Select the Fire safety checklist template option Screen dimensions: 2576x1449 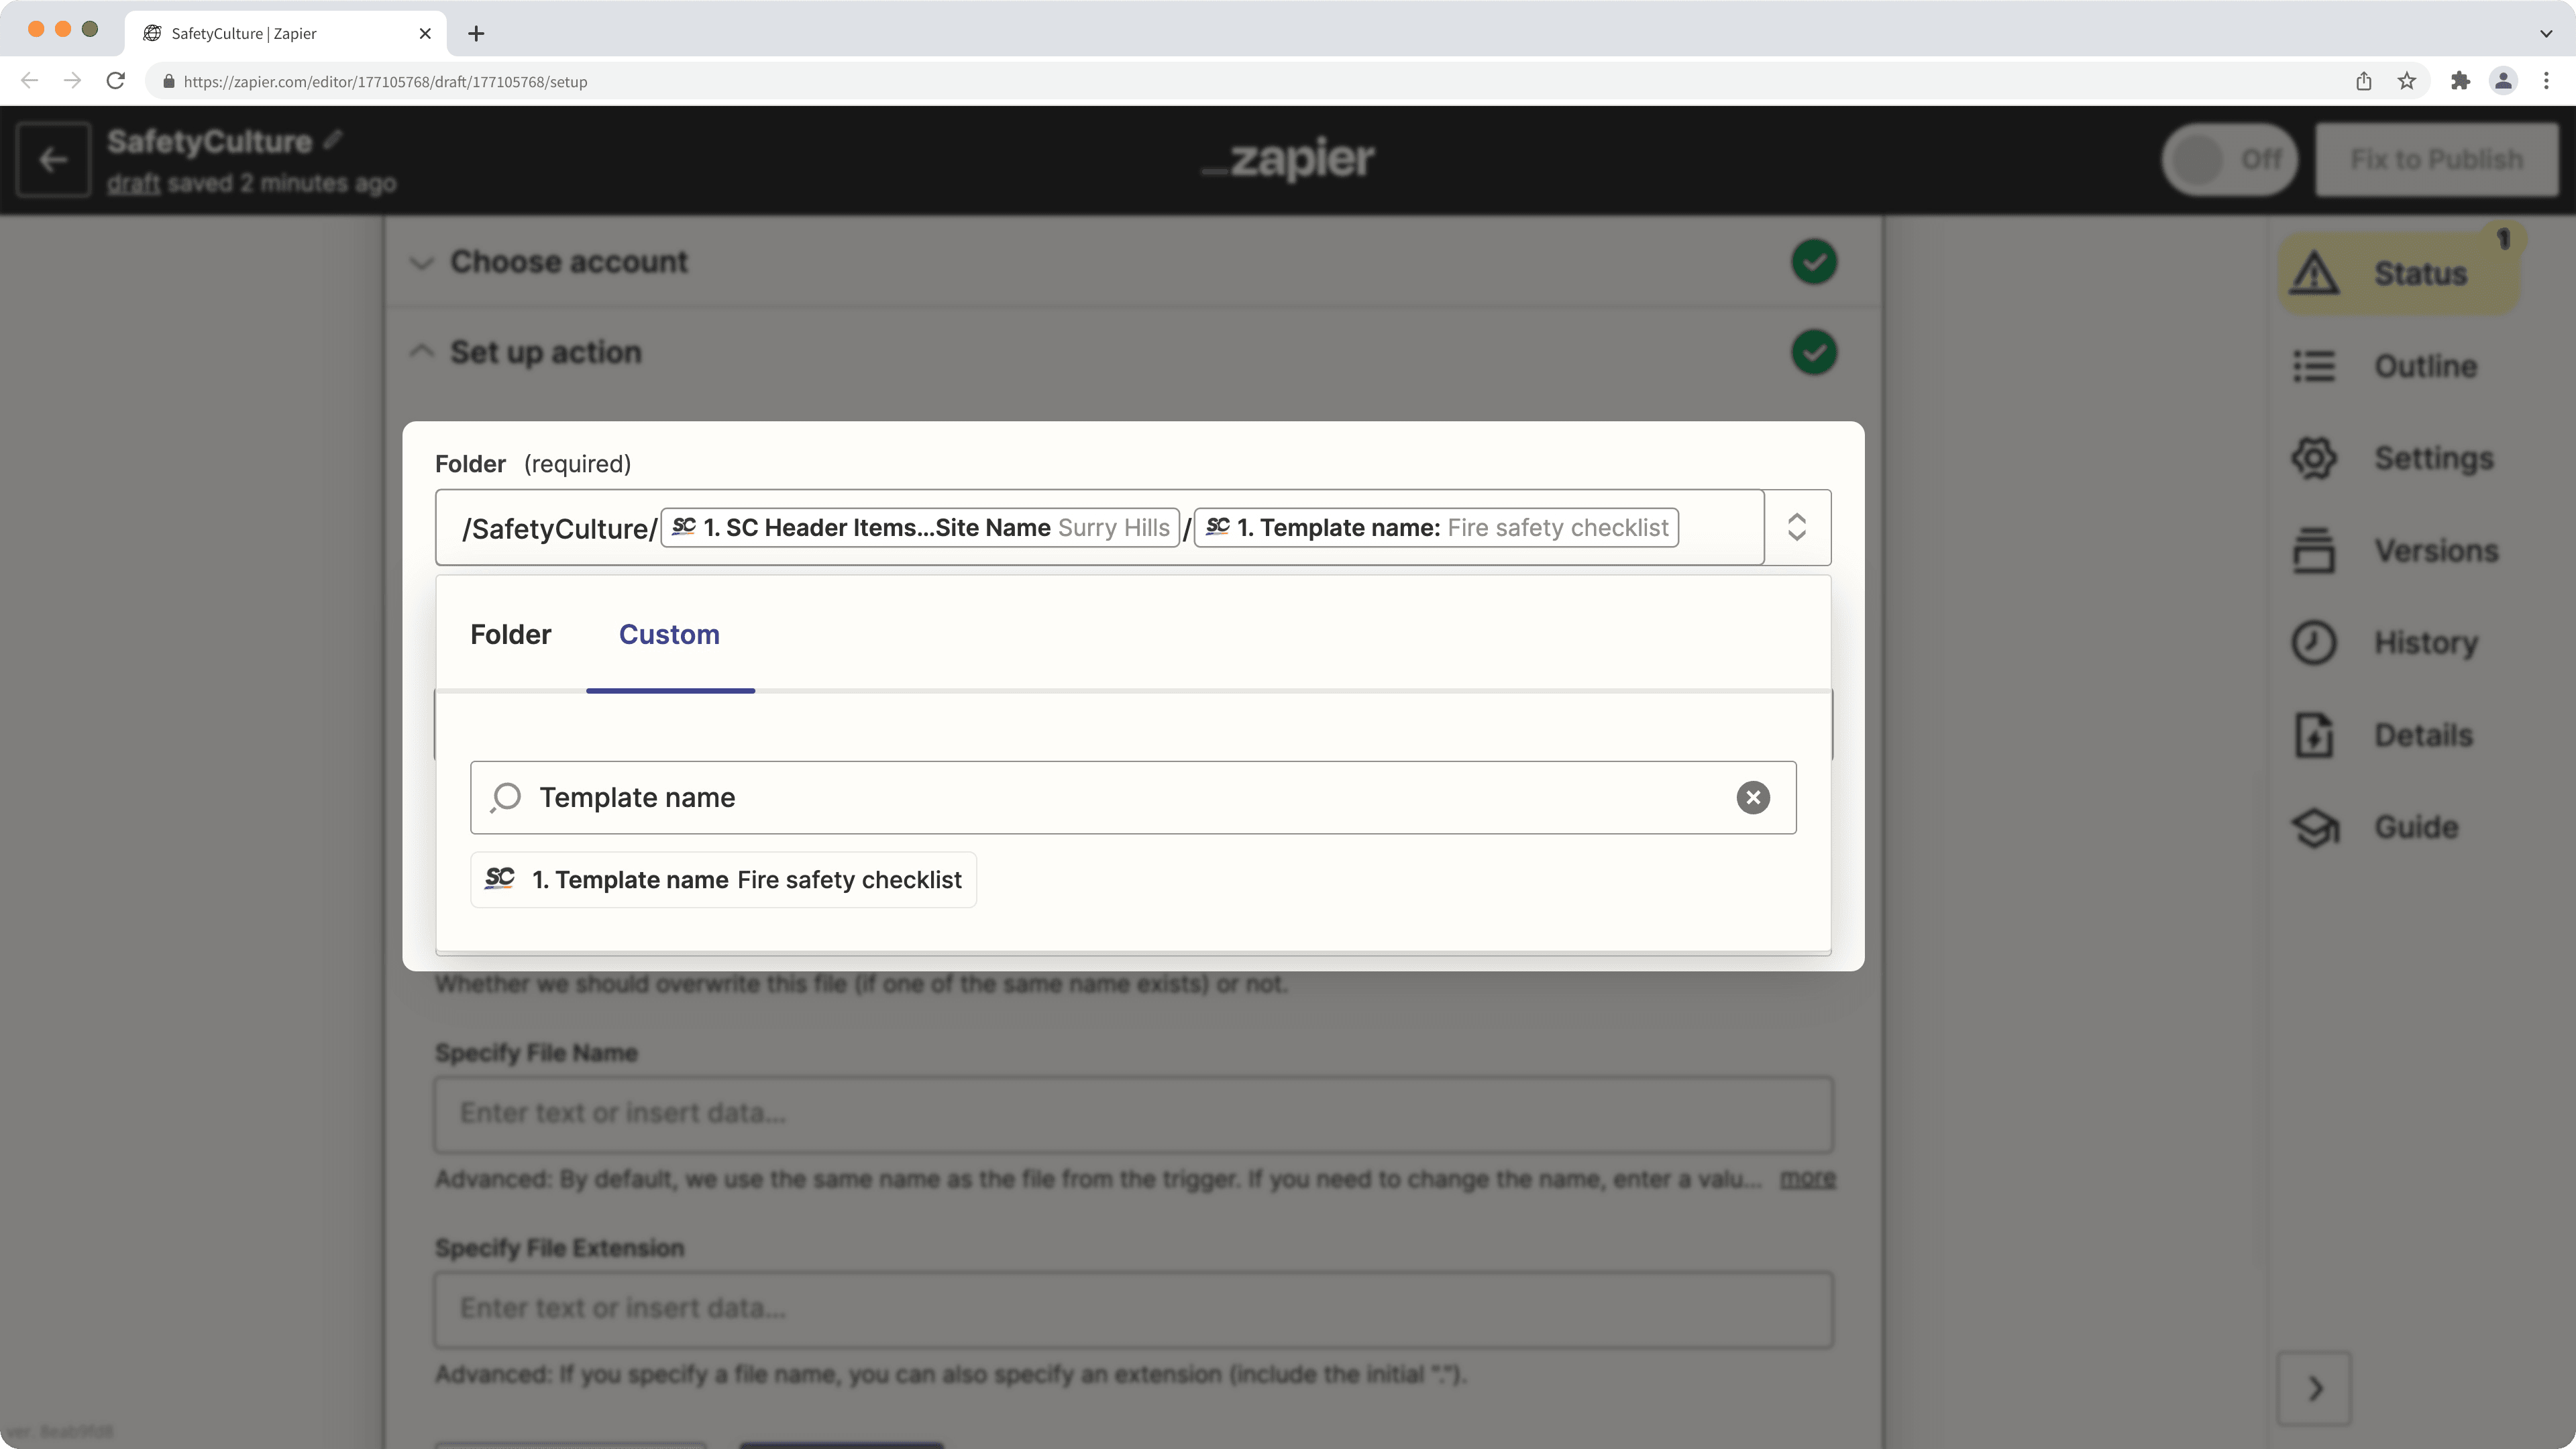(x=723, y=879)
